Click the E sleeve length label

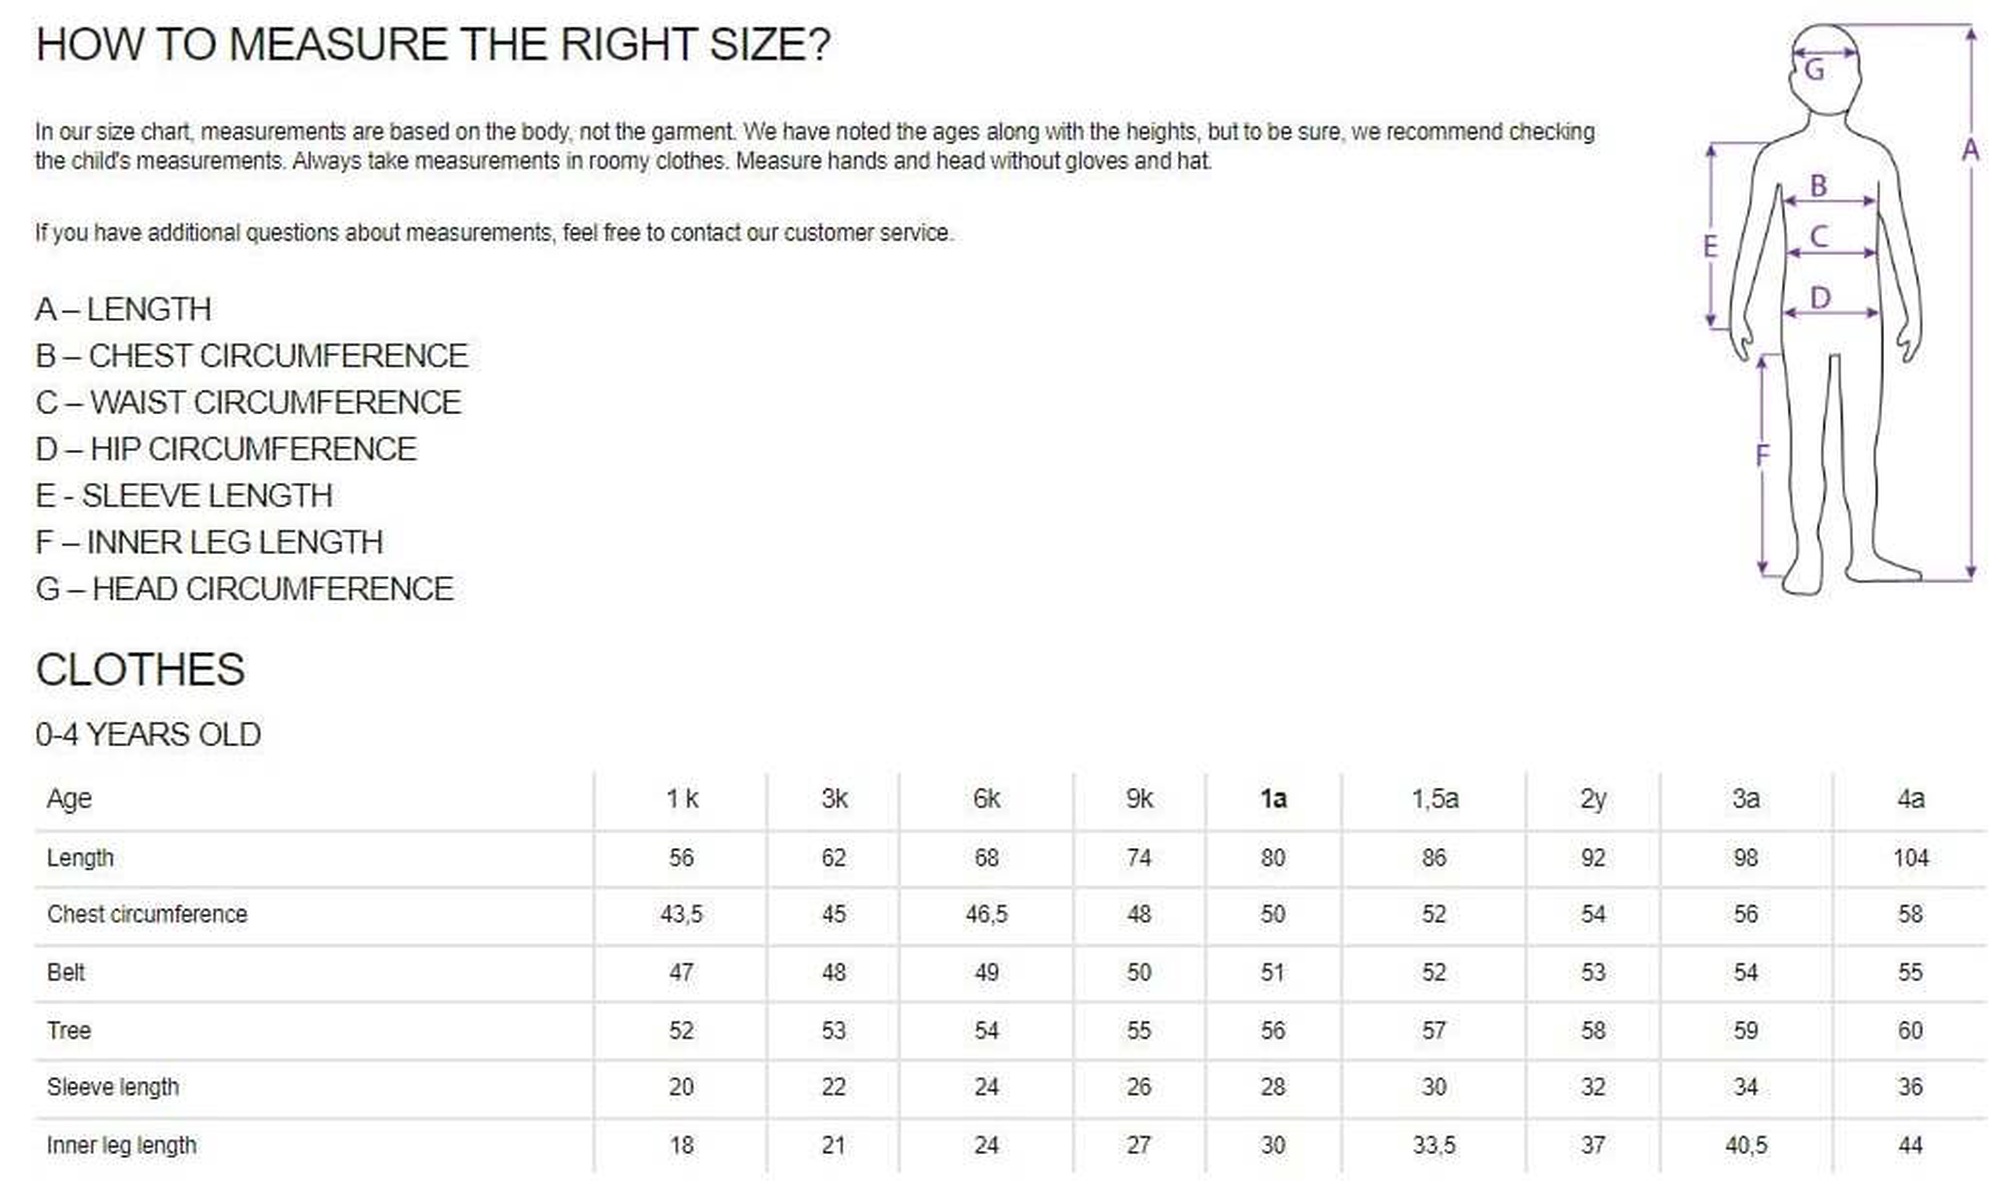coord(1710,246)
